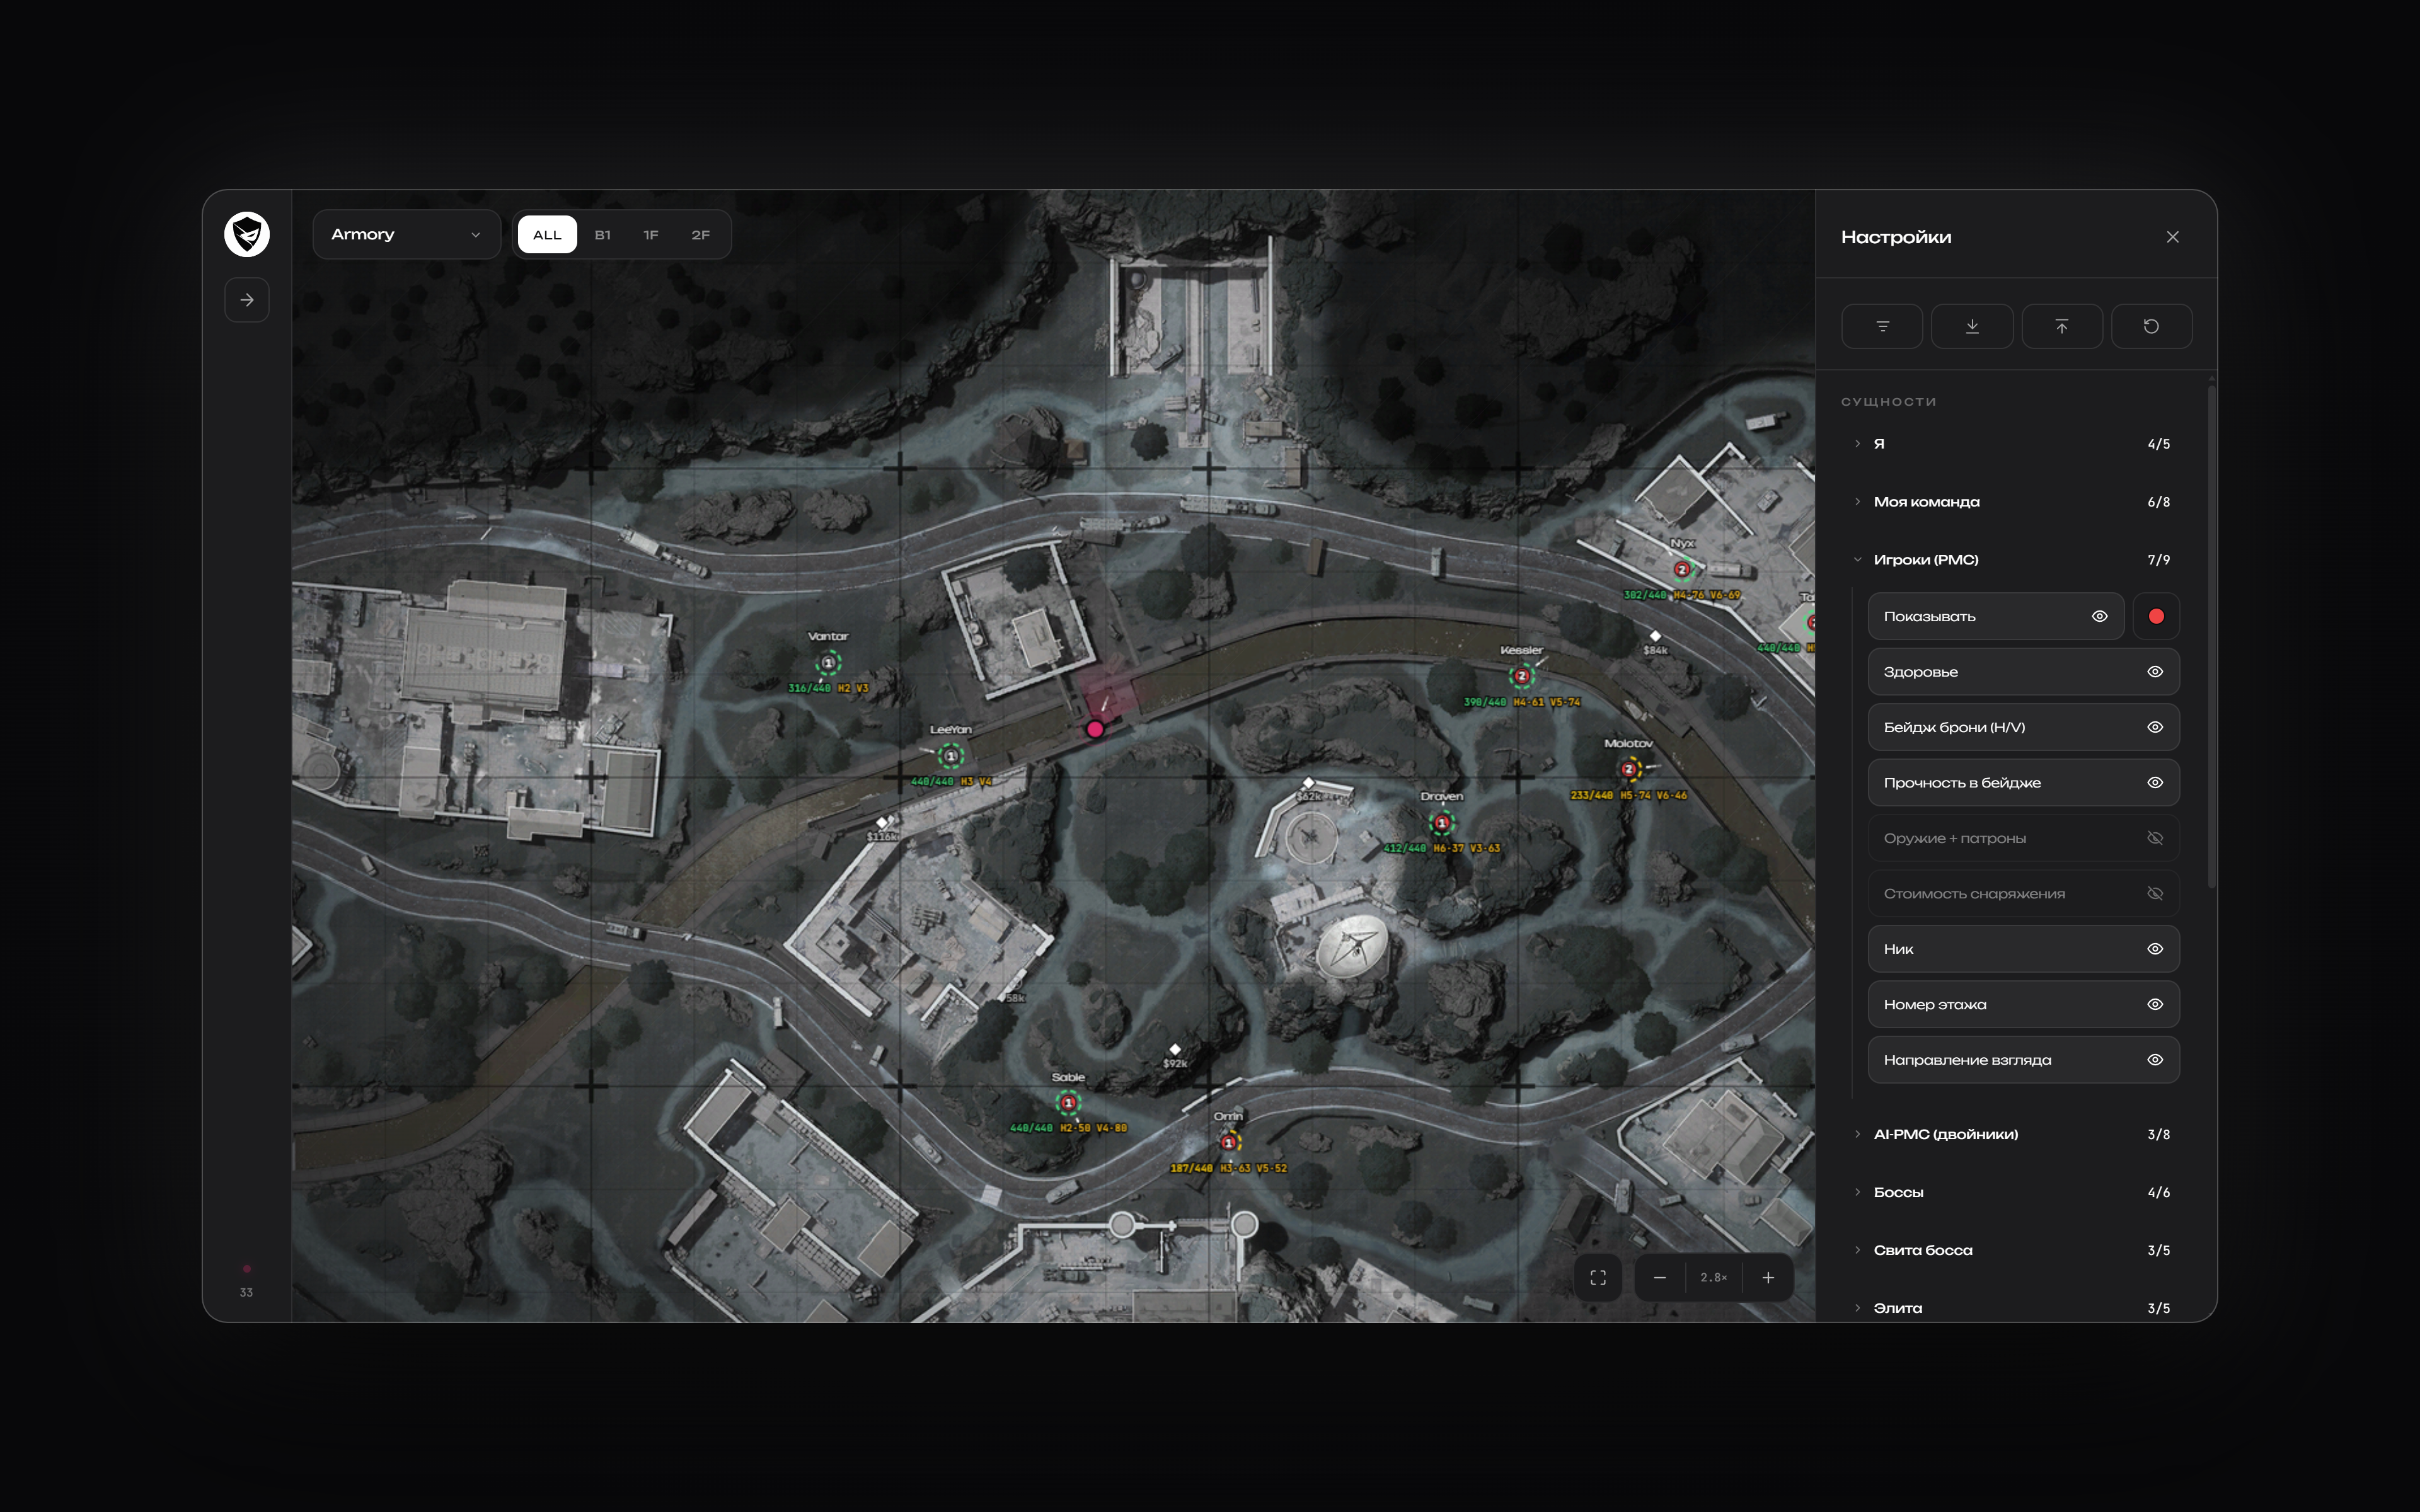The height and width of the screenshot is (1512, 2420).
Task: Click the pink self position marker
Action: (x=1095, y=729)
